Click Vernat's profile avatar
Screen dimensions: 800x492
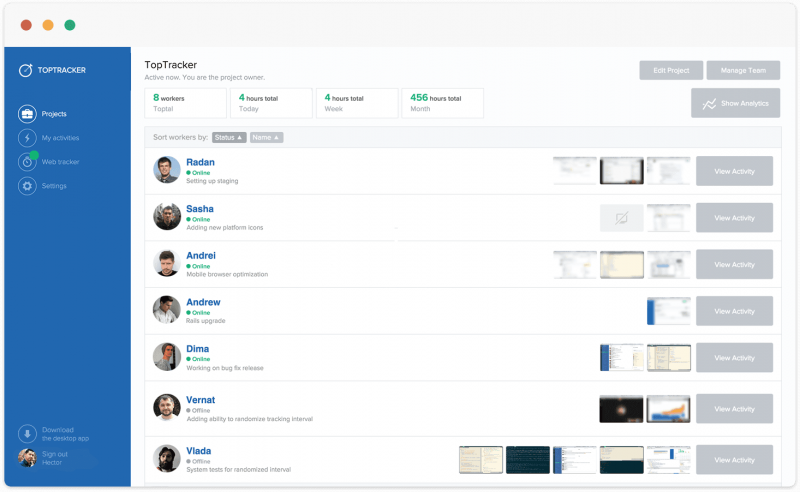tap(167, 407)
